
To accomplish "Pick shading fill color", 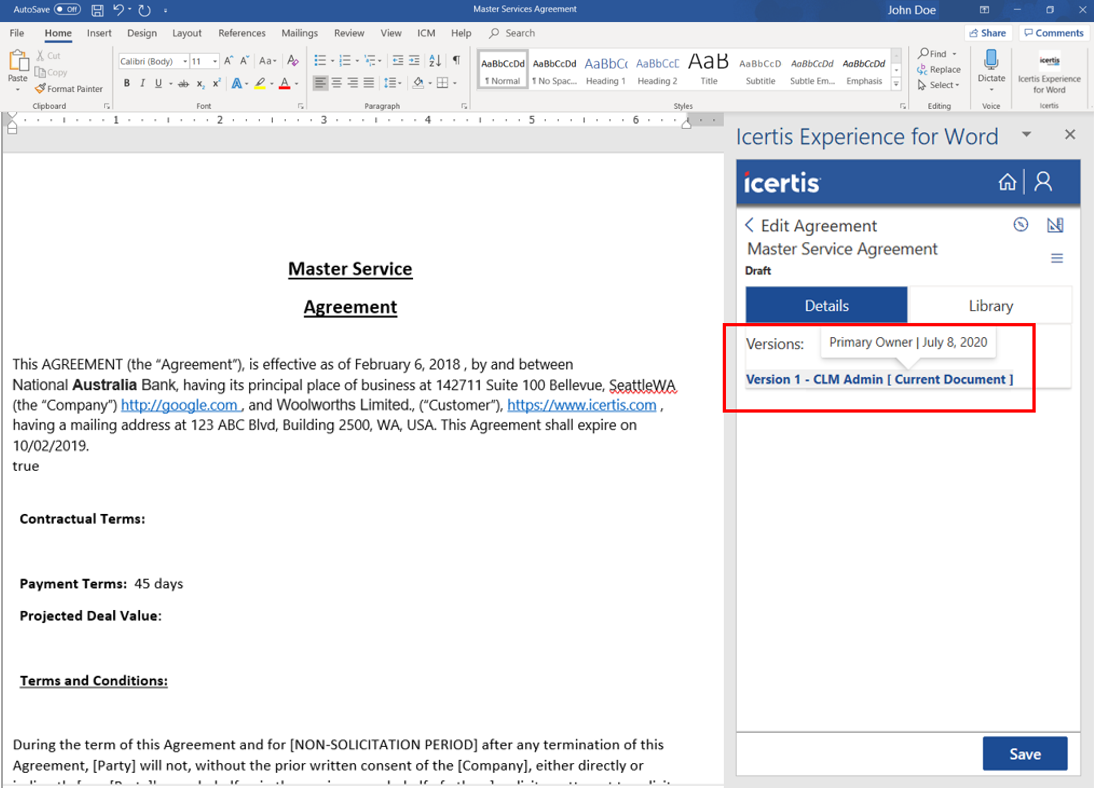I will 418,83.
